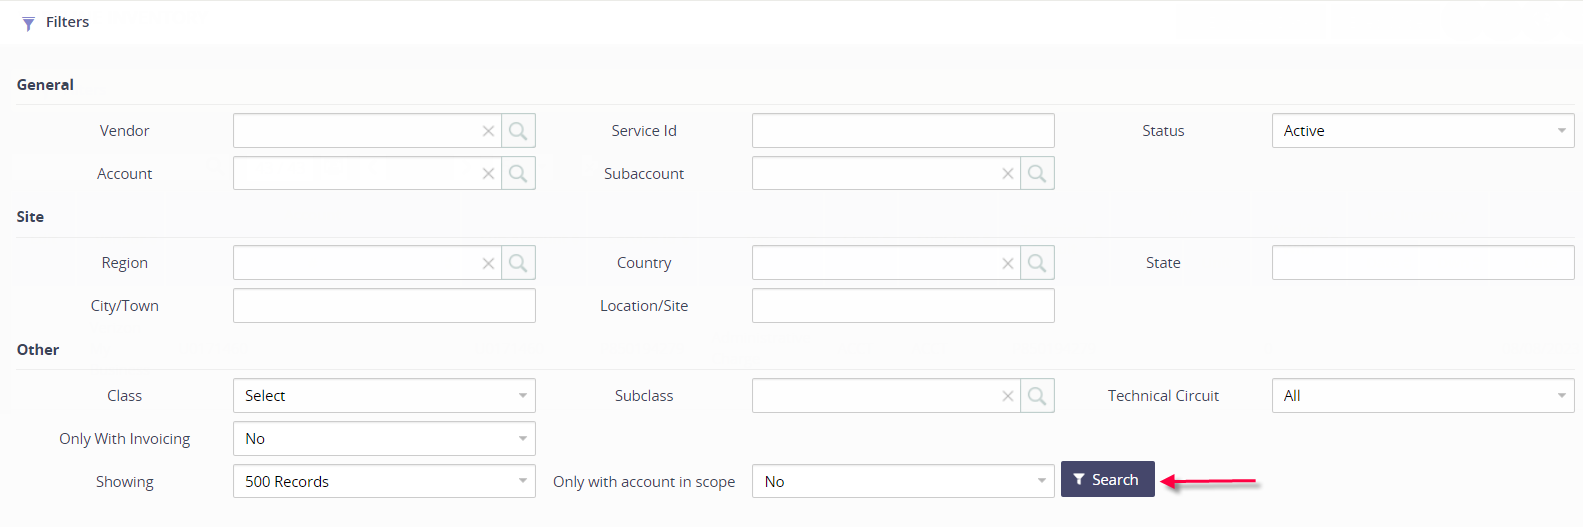Image resolution: width=1583 pixels, height=527 pixels.
Task: Open the Status dropdown showing Active
Action: point(1423,131)
